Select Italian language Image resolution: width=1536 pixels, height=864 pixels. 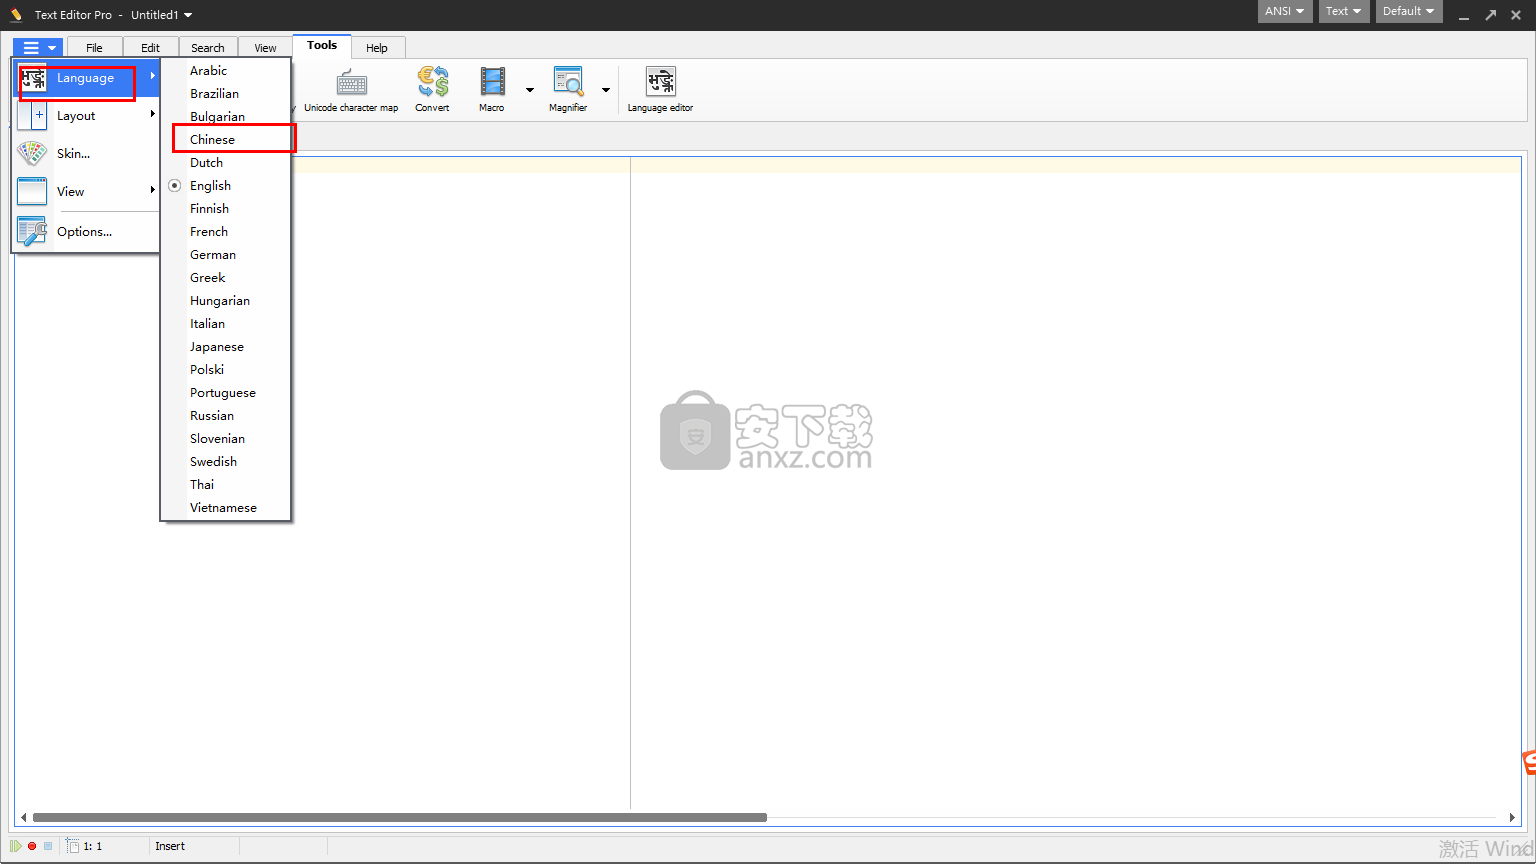(226, 324)
